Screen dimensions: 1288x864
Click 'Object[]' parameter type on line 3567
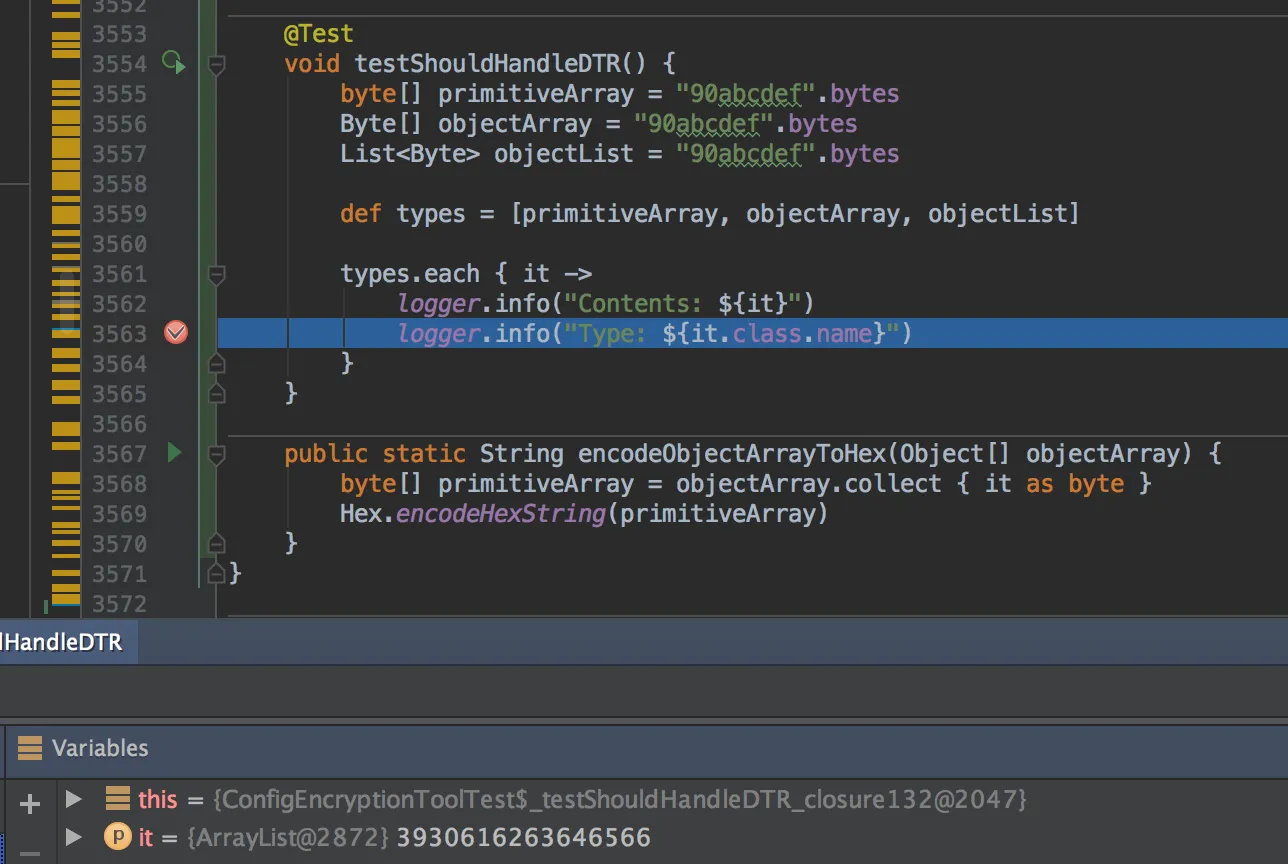tap(955, 454)
